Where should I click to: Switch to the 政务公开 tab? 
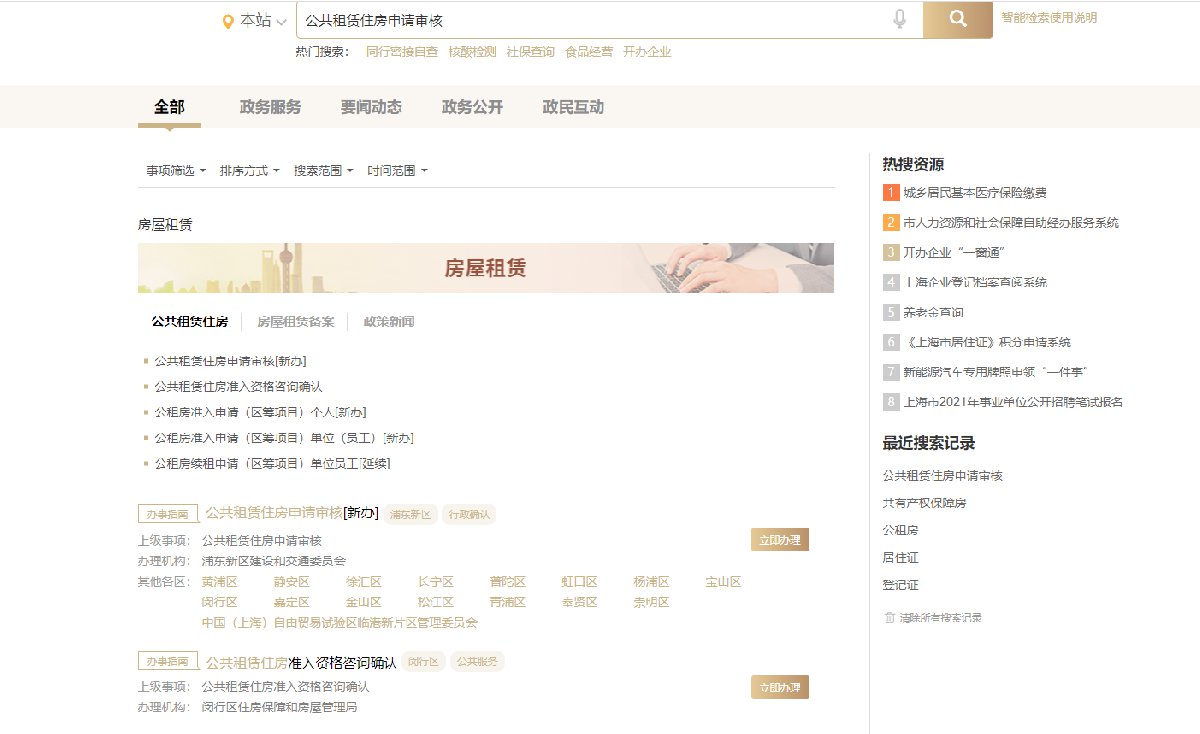pyautogui.click(x=472, y=107)
